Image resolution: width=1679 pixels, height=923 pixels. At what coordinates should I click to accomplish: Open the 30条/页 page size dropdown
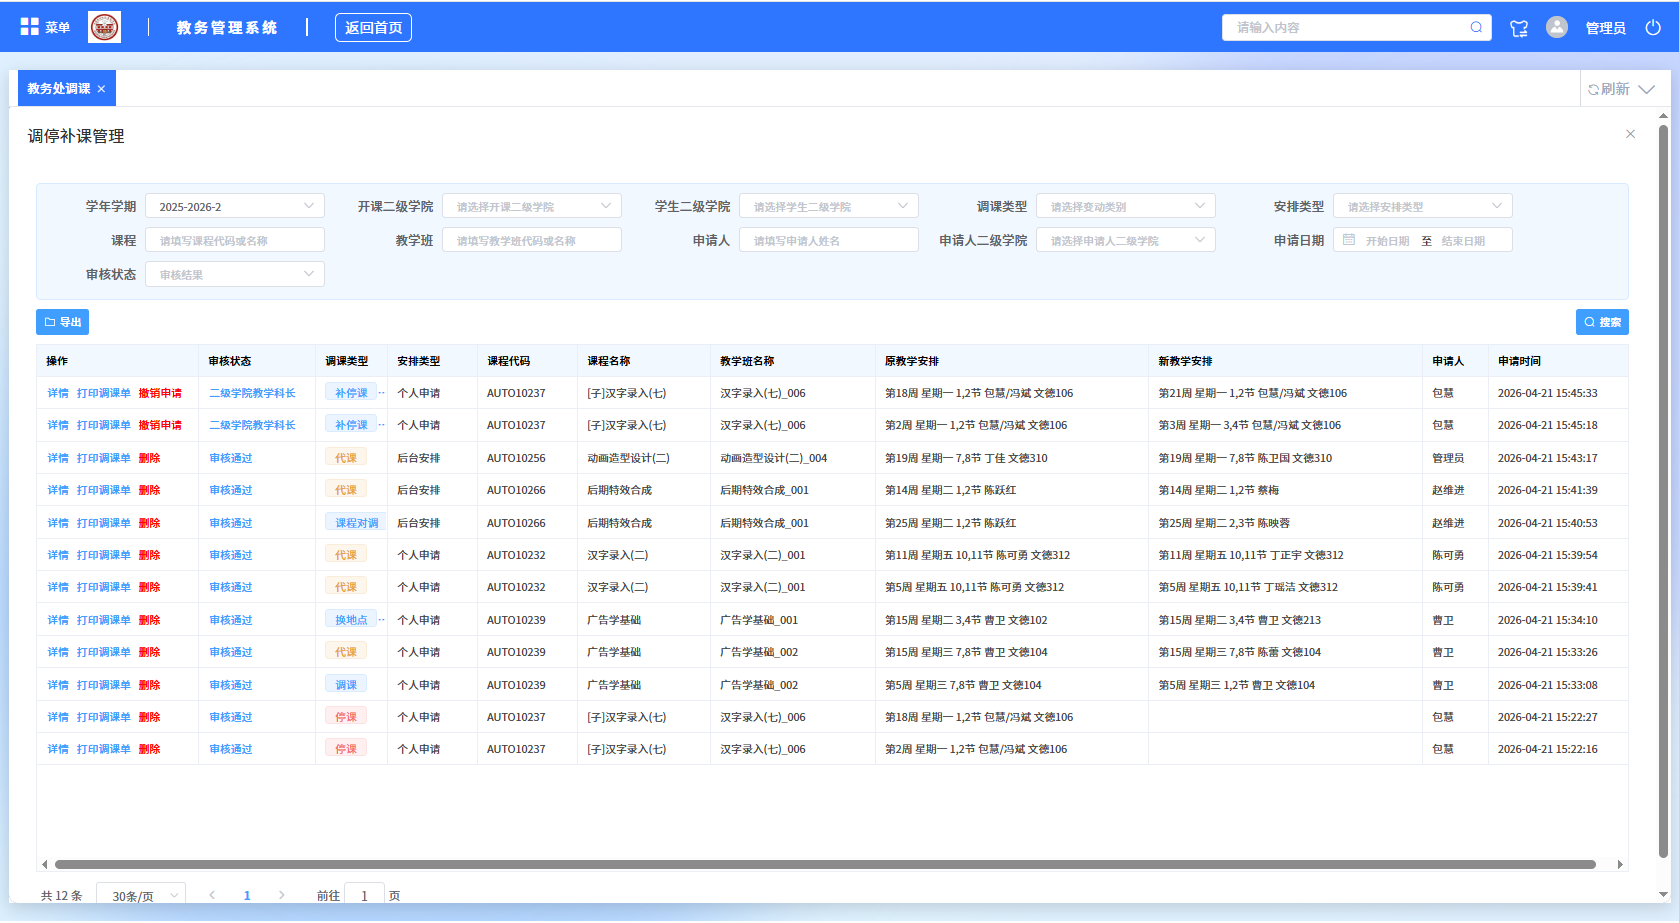[141, 895]
